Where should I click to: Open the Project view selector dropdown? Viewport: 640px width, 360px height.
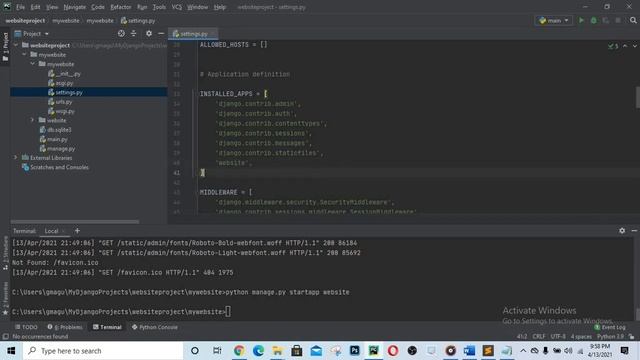[x=32, y=33]
